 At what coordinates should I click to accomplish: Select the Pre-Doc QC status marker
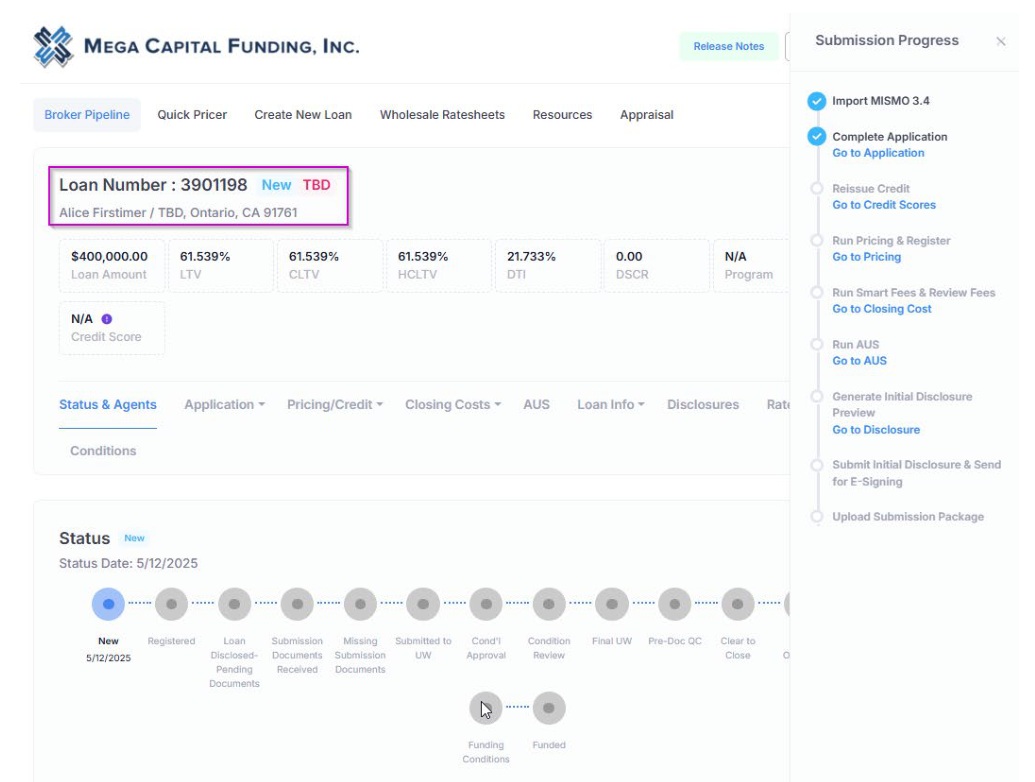(x=675, y=604)
